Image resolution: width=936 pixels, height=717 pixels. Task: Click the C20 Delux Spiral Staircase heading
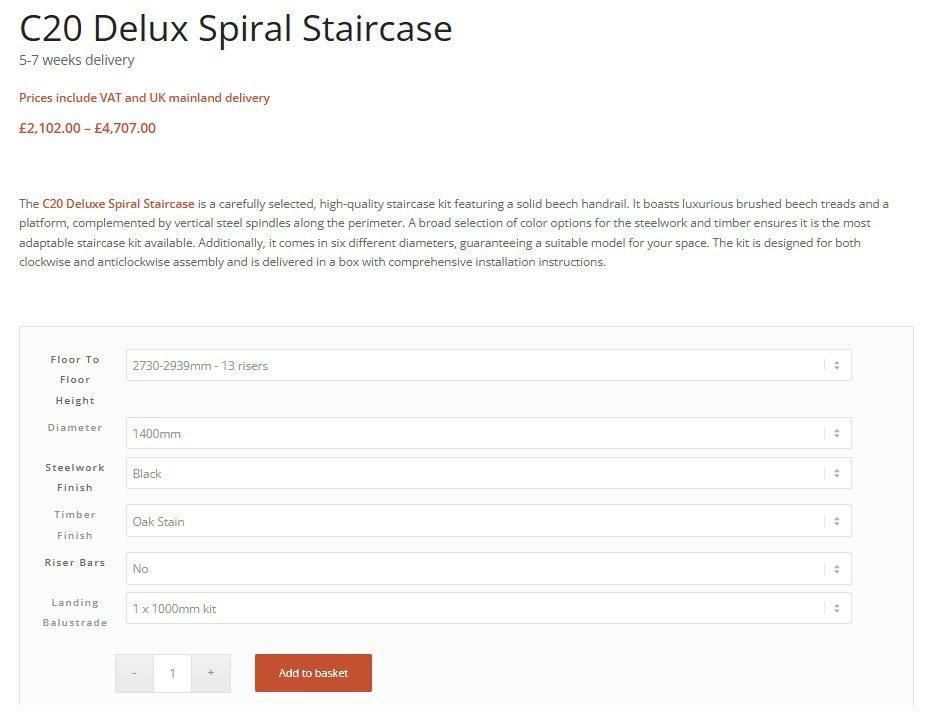(236, 29)
